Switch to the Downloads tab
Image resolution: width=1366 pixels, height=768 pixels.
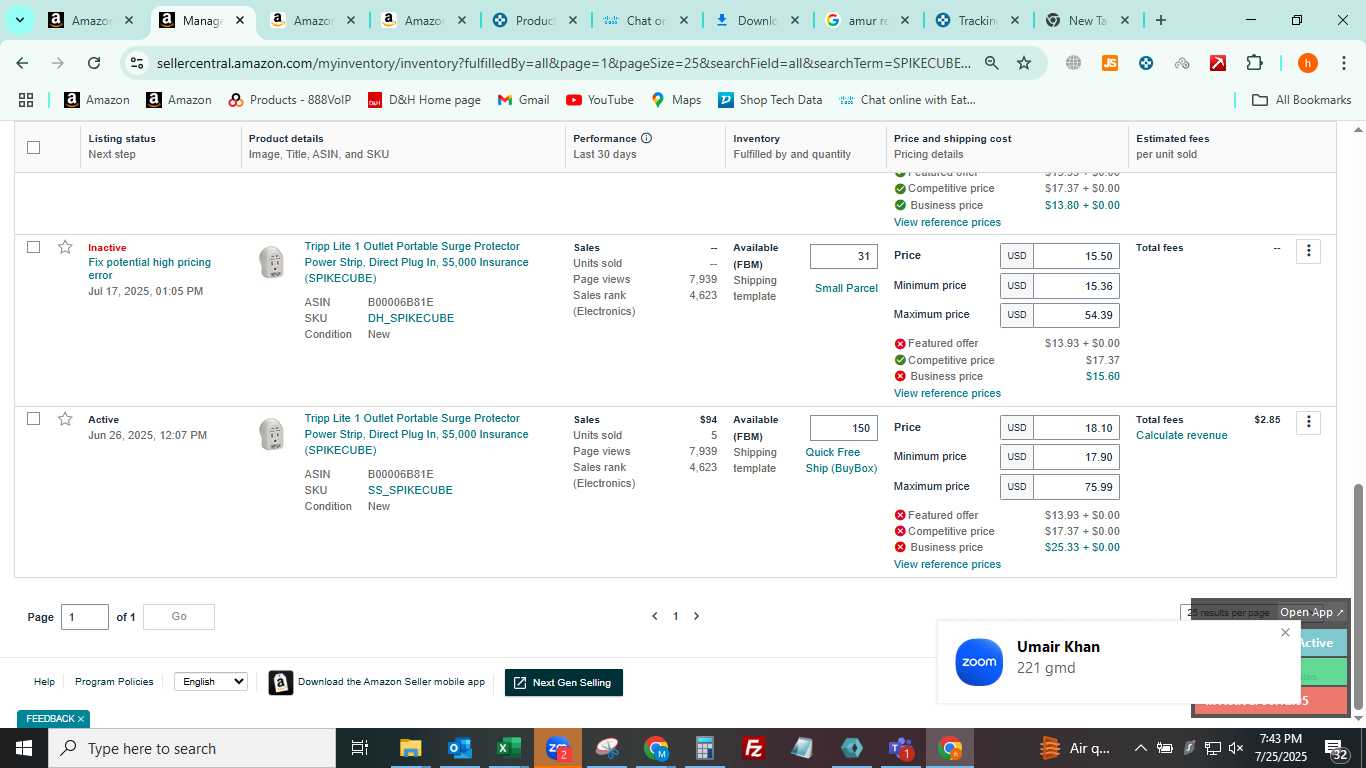coord(756,20)
